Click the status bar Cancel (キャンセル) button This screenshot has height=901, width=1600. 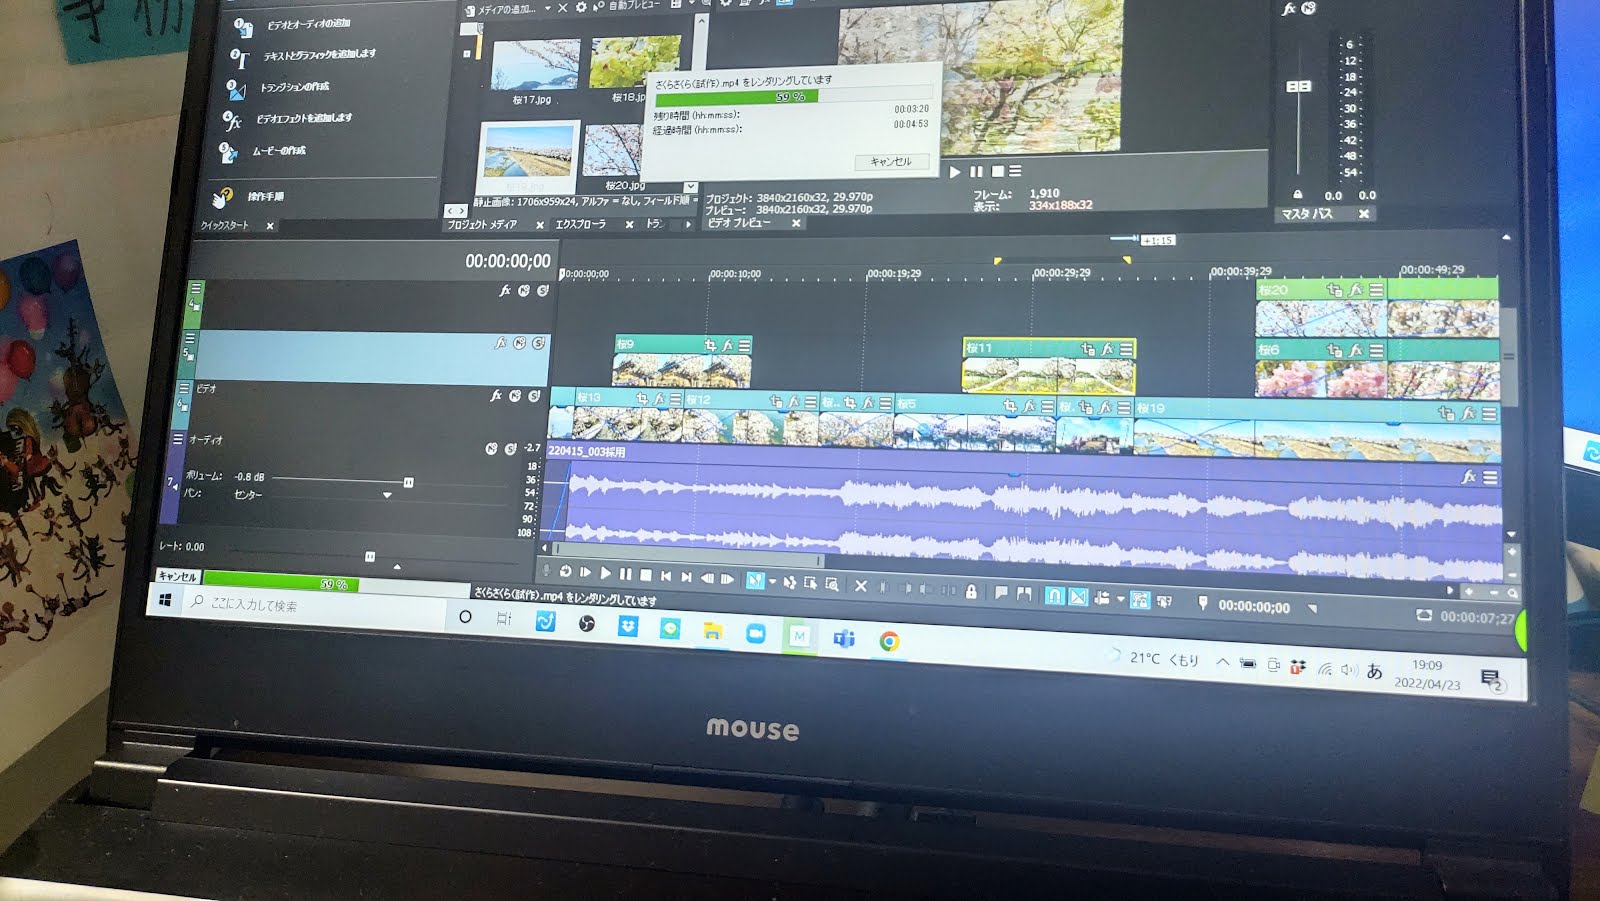tap(178, 576)
